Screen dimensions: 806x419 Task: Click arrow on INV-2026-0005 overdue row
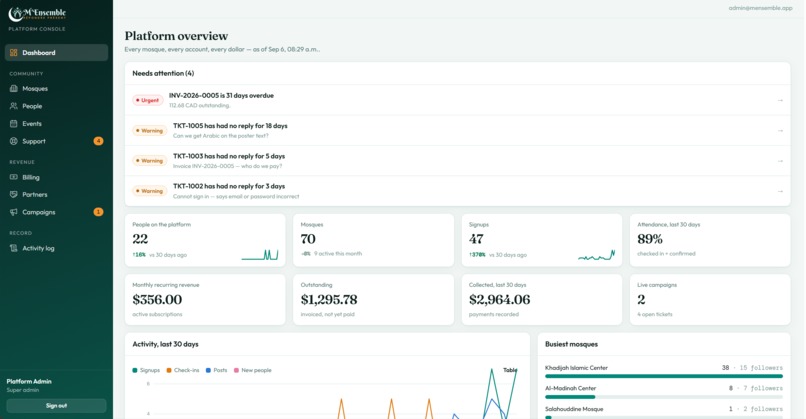(x=780, y=100)
